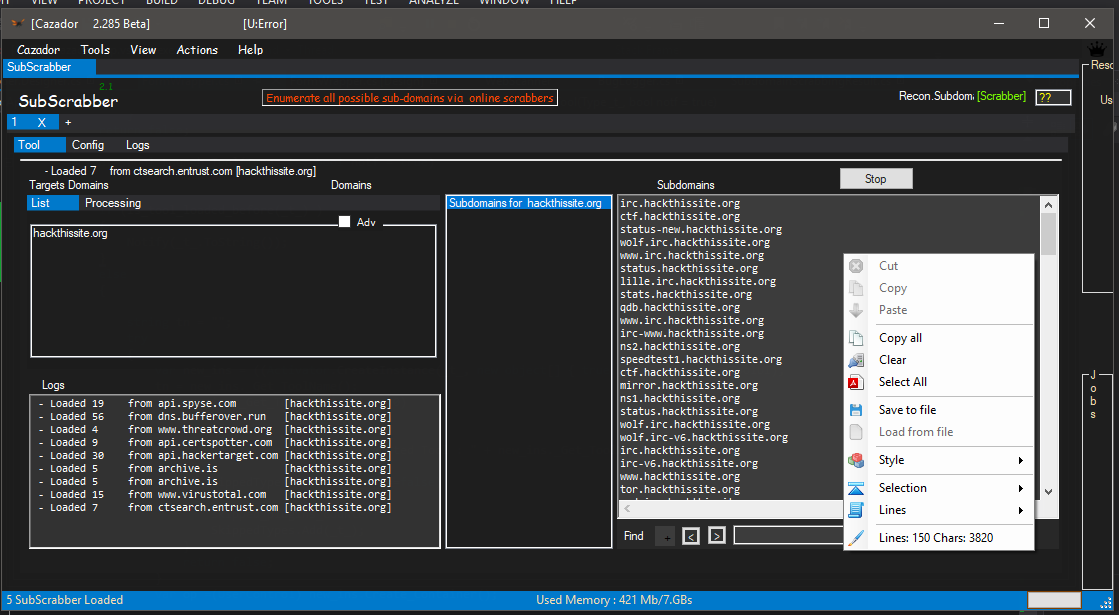The image size is (1119, 615).
Task: Click lille.irc.hackthissite.org line
Action: (x=698, y=282)
